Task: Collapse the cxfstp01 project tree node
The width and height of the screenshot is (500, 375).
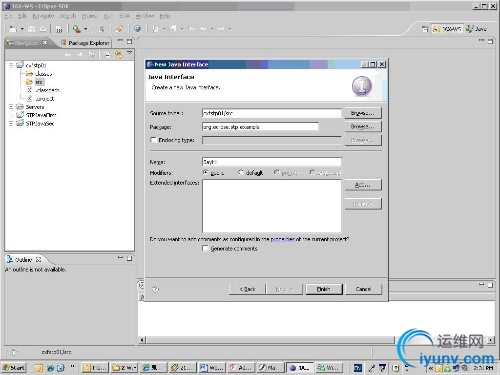Action: [x=11, y=65]
